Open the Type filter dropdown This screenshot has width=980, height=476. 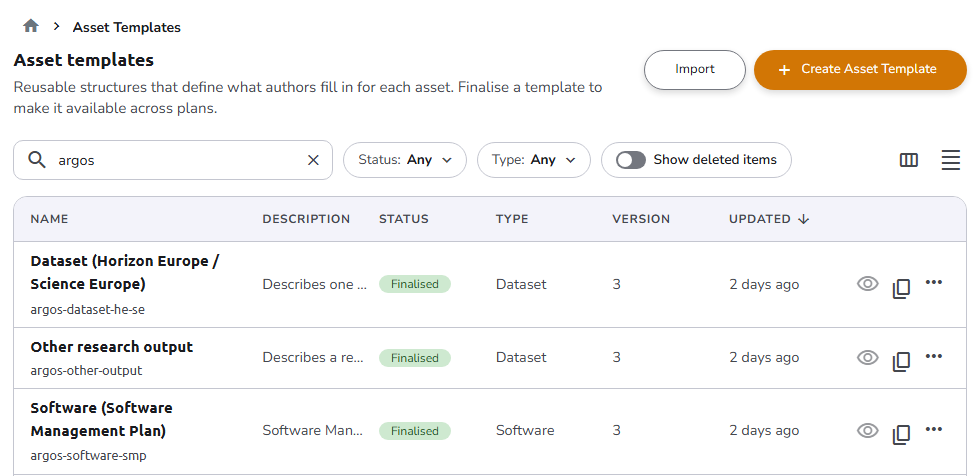(534, 160)
